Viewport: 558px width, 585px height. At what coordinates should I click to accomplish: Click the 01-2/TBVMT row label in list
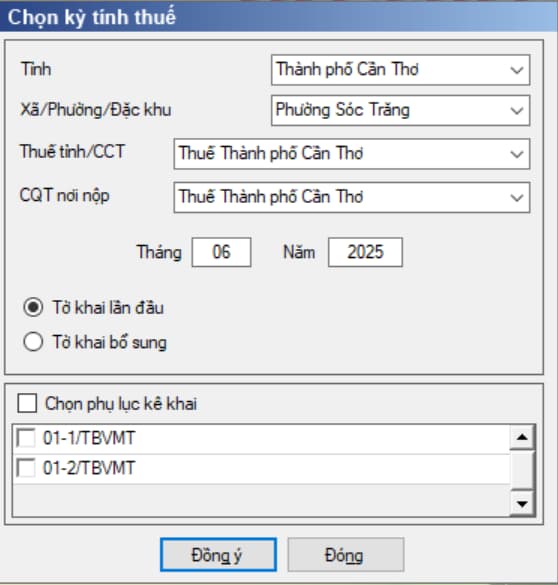[x=89, y=468]
